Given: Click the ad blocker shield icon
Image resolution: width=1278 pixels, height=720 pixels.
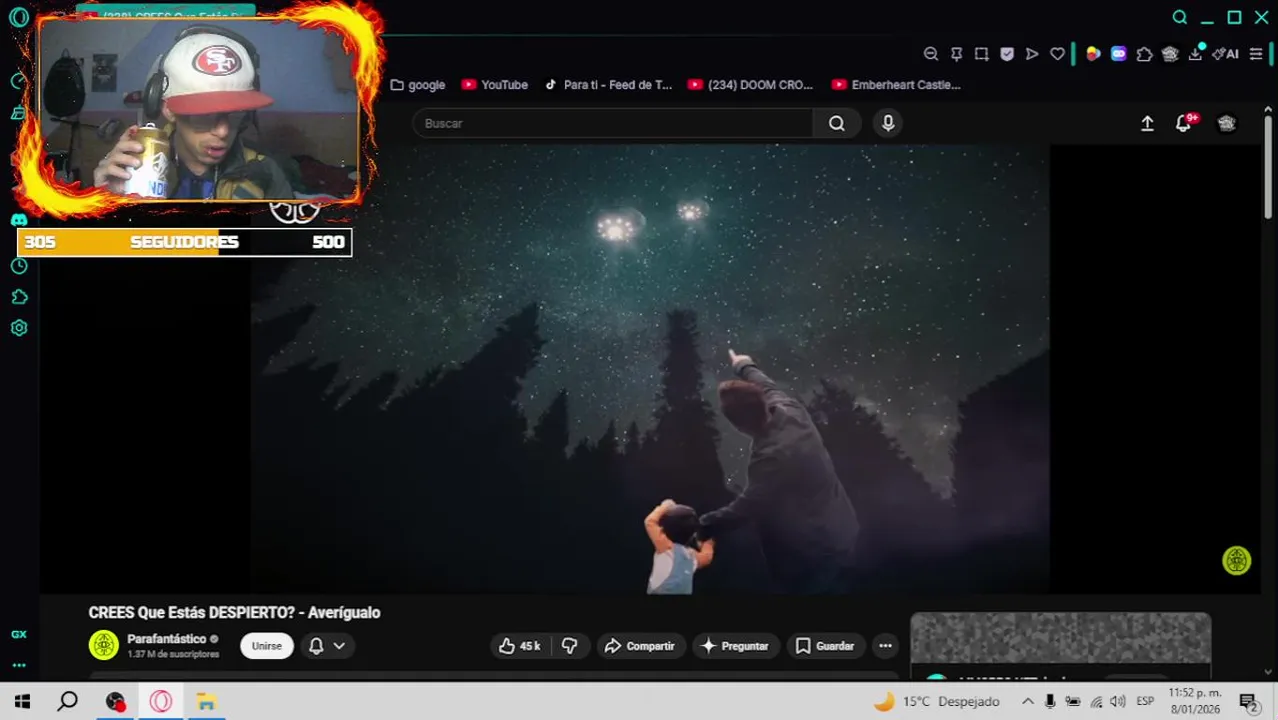Looking at the screenshot, I should point(1007,54).
